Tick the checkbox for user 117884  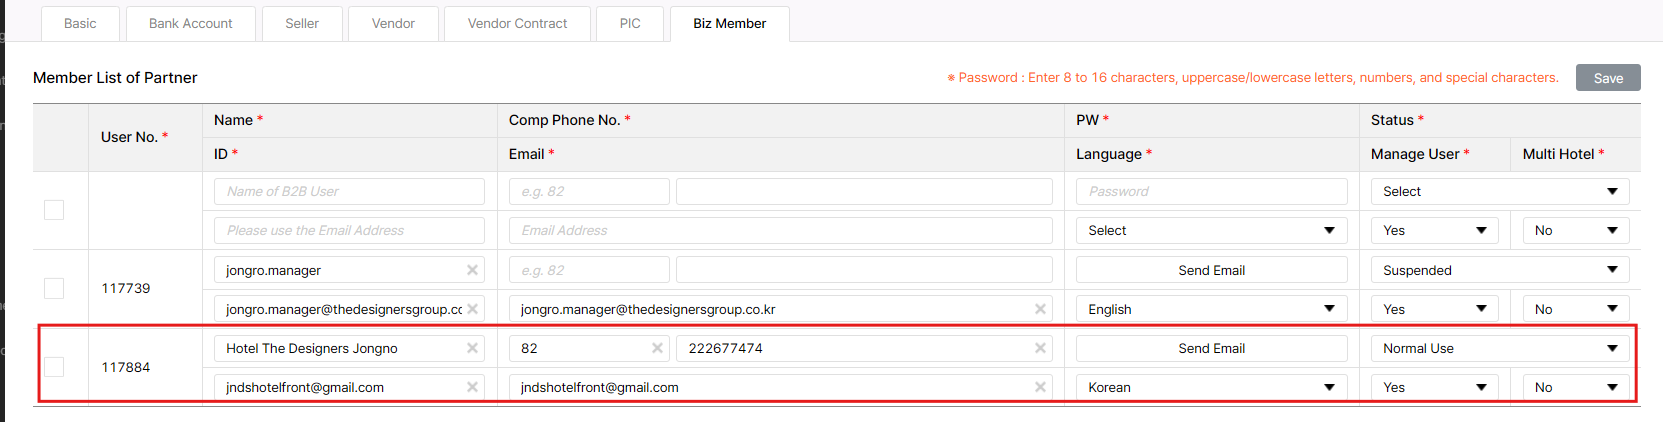[x=54, y=367]
